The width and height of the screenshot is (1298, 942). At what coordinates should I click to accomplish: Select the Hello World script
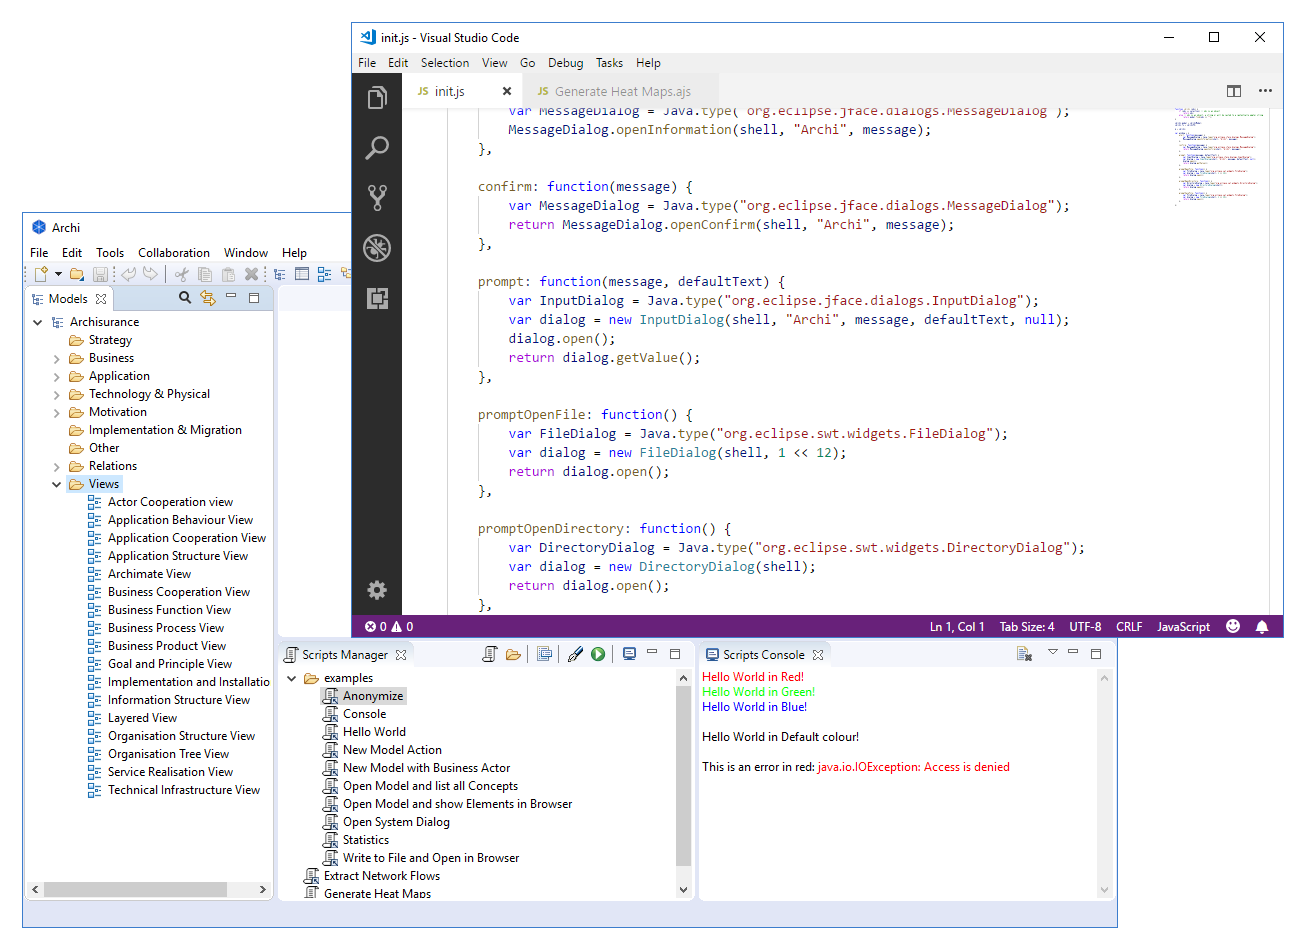(374, 732)
